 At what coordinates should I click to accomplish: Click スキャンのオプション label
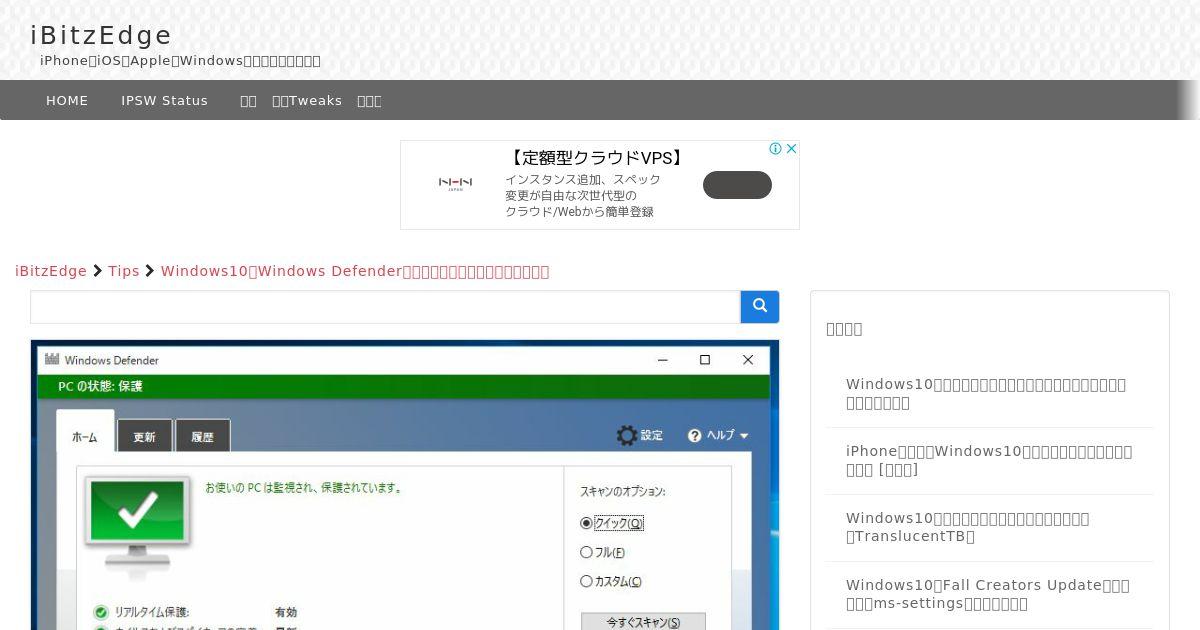623,492
